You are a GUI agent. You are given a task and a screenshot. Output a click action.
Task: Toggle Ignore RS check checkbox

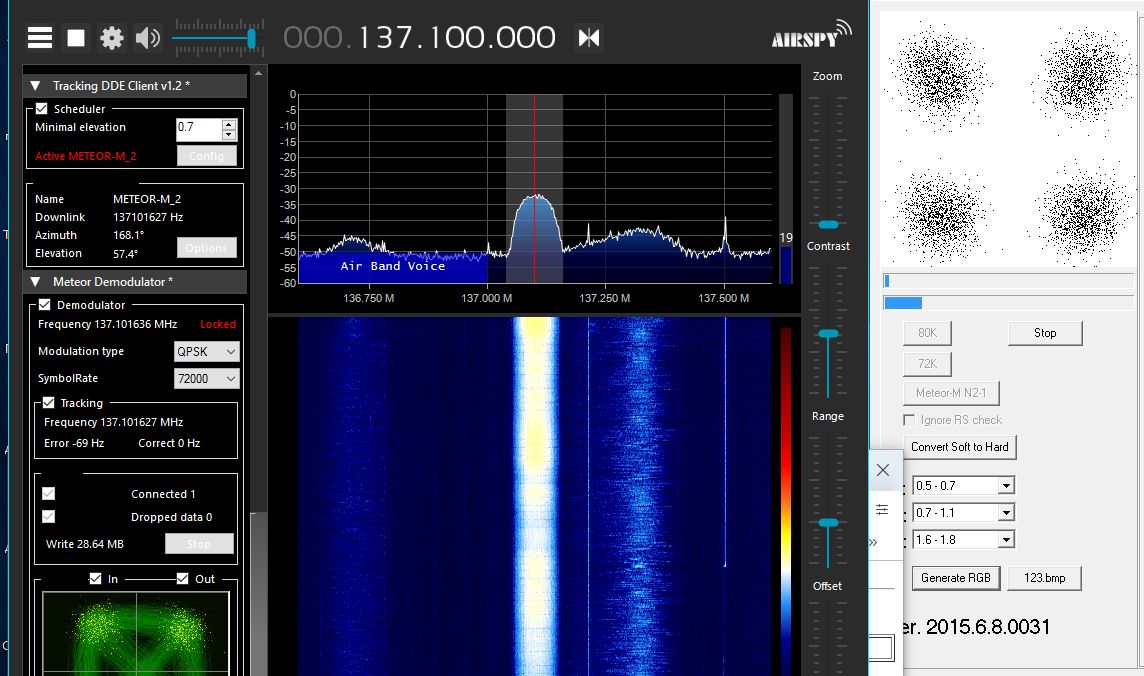click(x=909, y=420)
